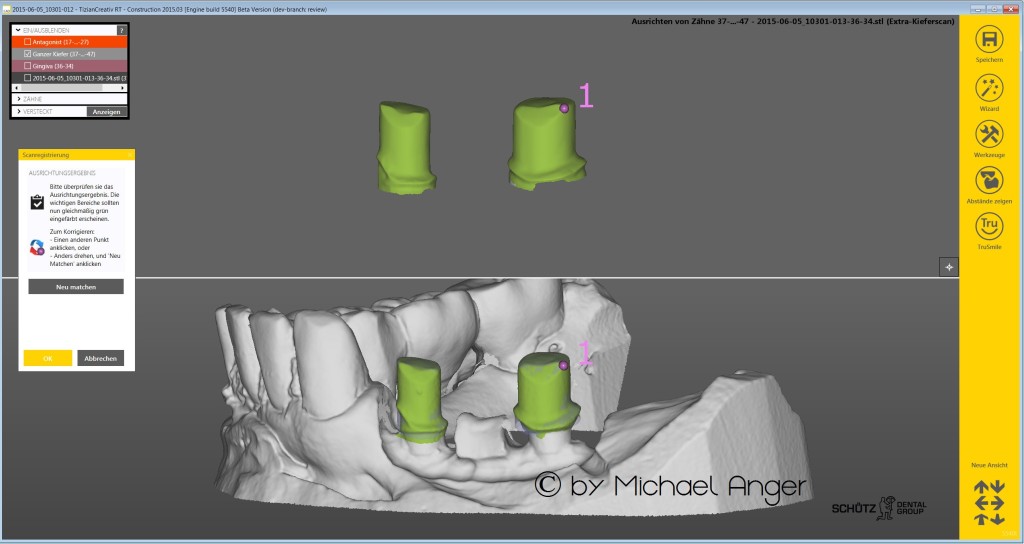Click the Neue Ansicht label
This screenshot has width=1024, height=544.
(989, 465)
